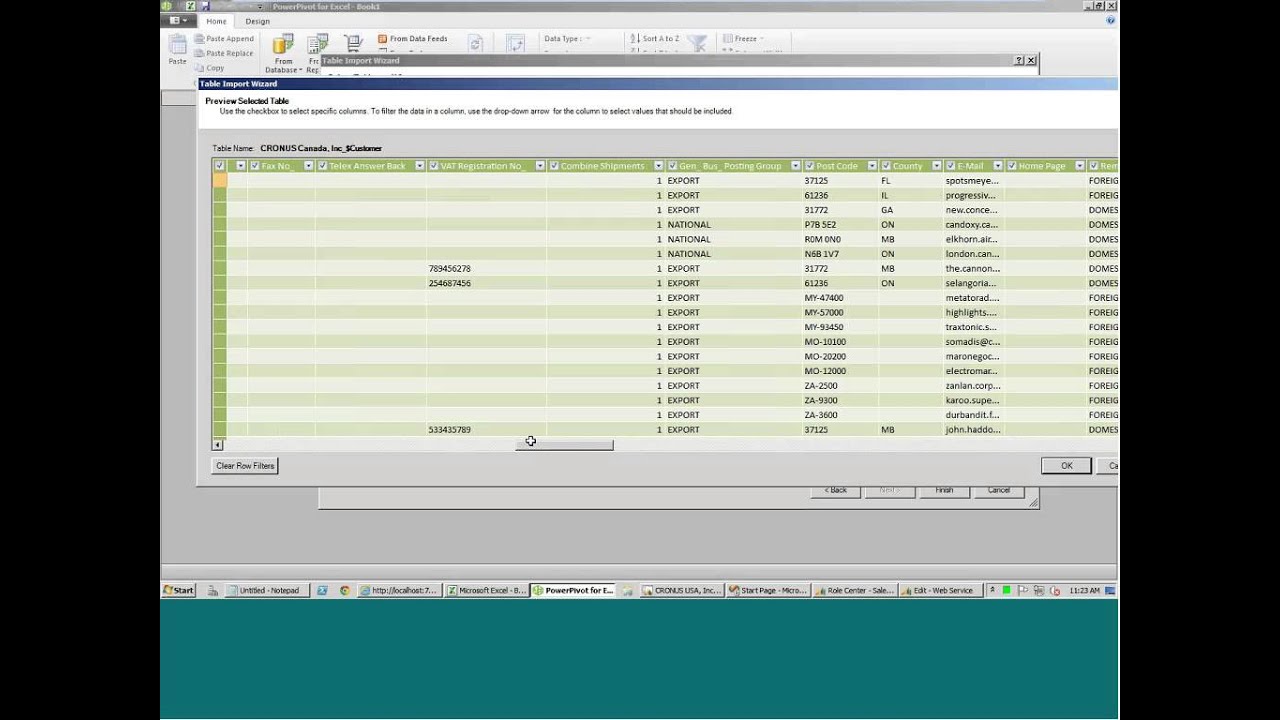Switch to the Home ribbon tab
This screenshot has height=720, width=1280.
pyautogui.click(x=216, y=21)
